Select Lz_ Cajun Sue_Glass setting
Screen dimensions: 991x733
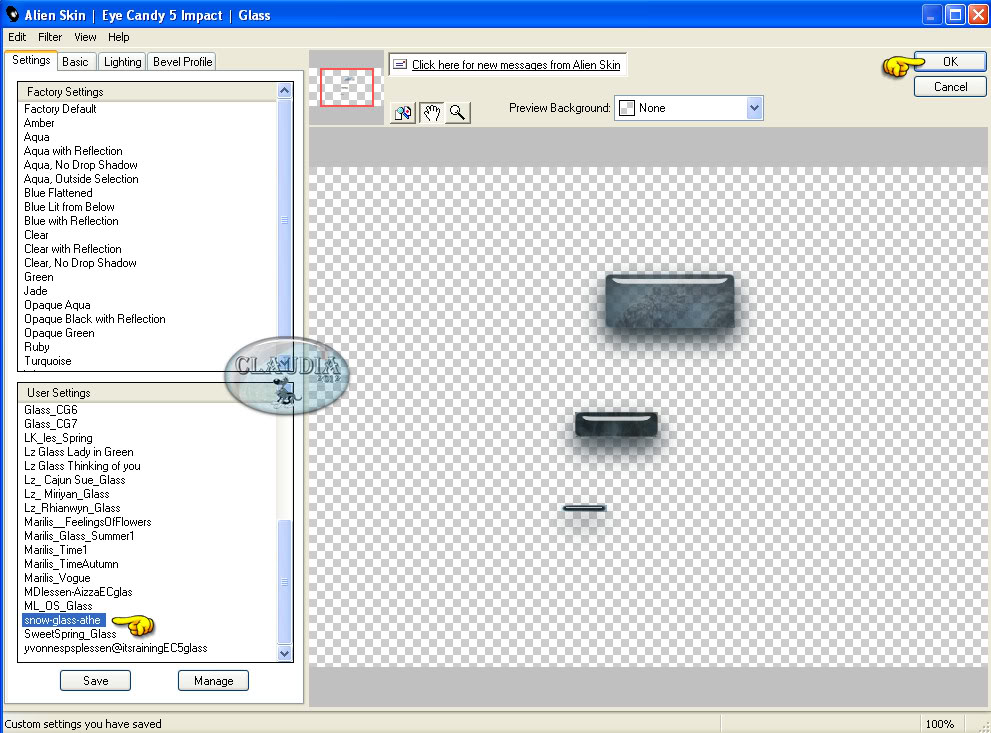coord(75,480)
